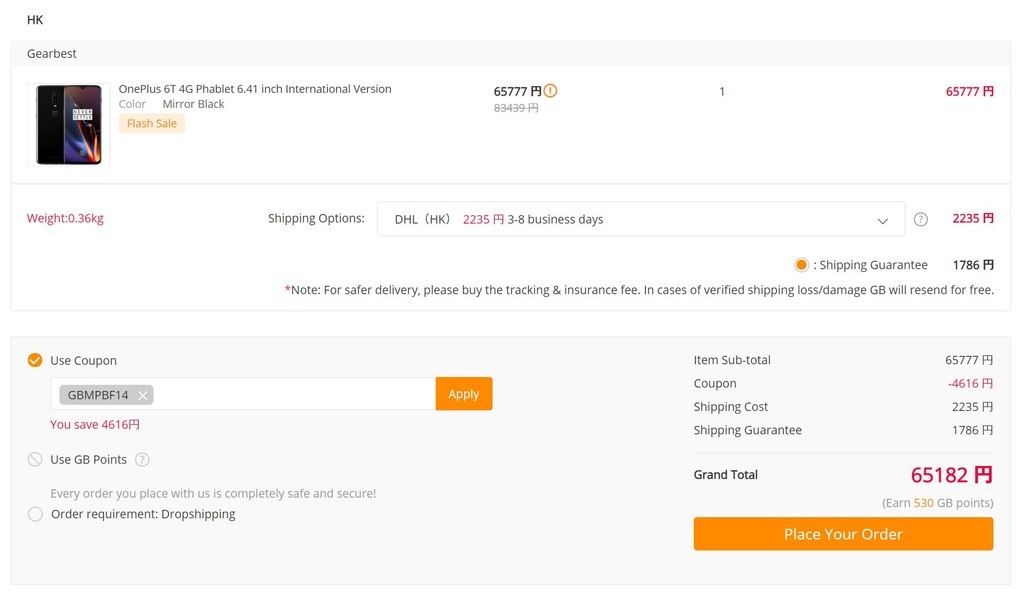Select Order requirement: Dropshipping option
This screenshot has height=600, width=1024.
[35, 514]
